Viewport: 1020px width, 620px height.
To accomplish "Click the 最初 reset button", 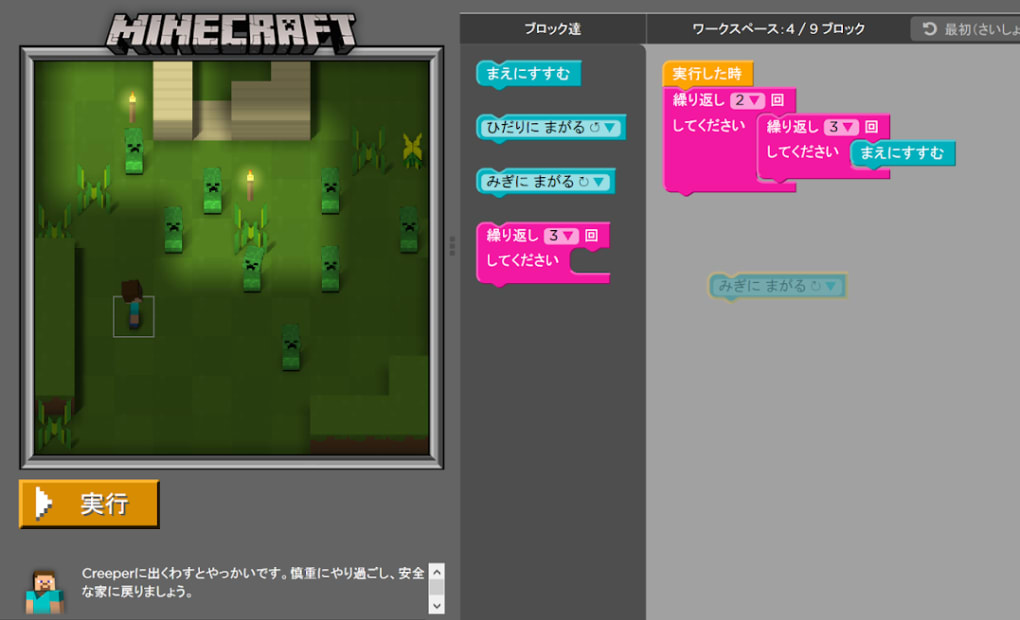I will pyautogui.click(x=964, y=29).
